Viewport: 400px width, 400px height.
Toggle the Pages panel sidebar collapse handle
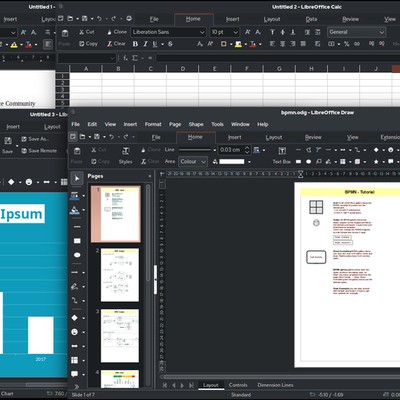coord(155,279)
